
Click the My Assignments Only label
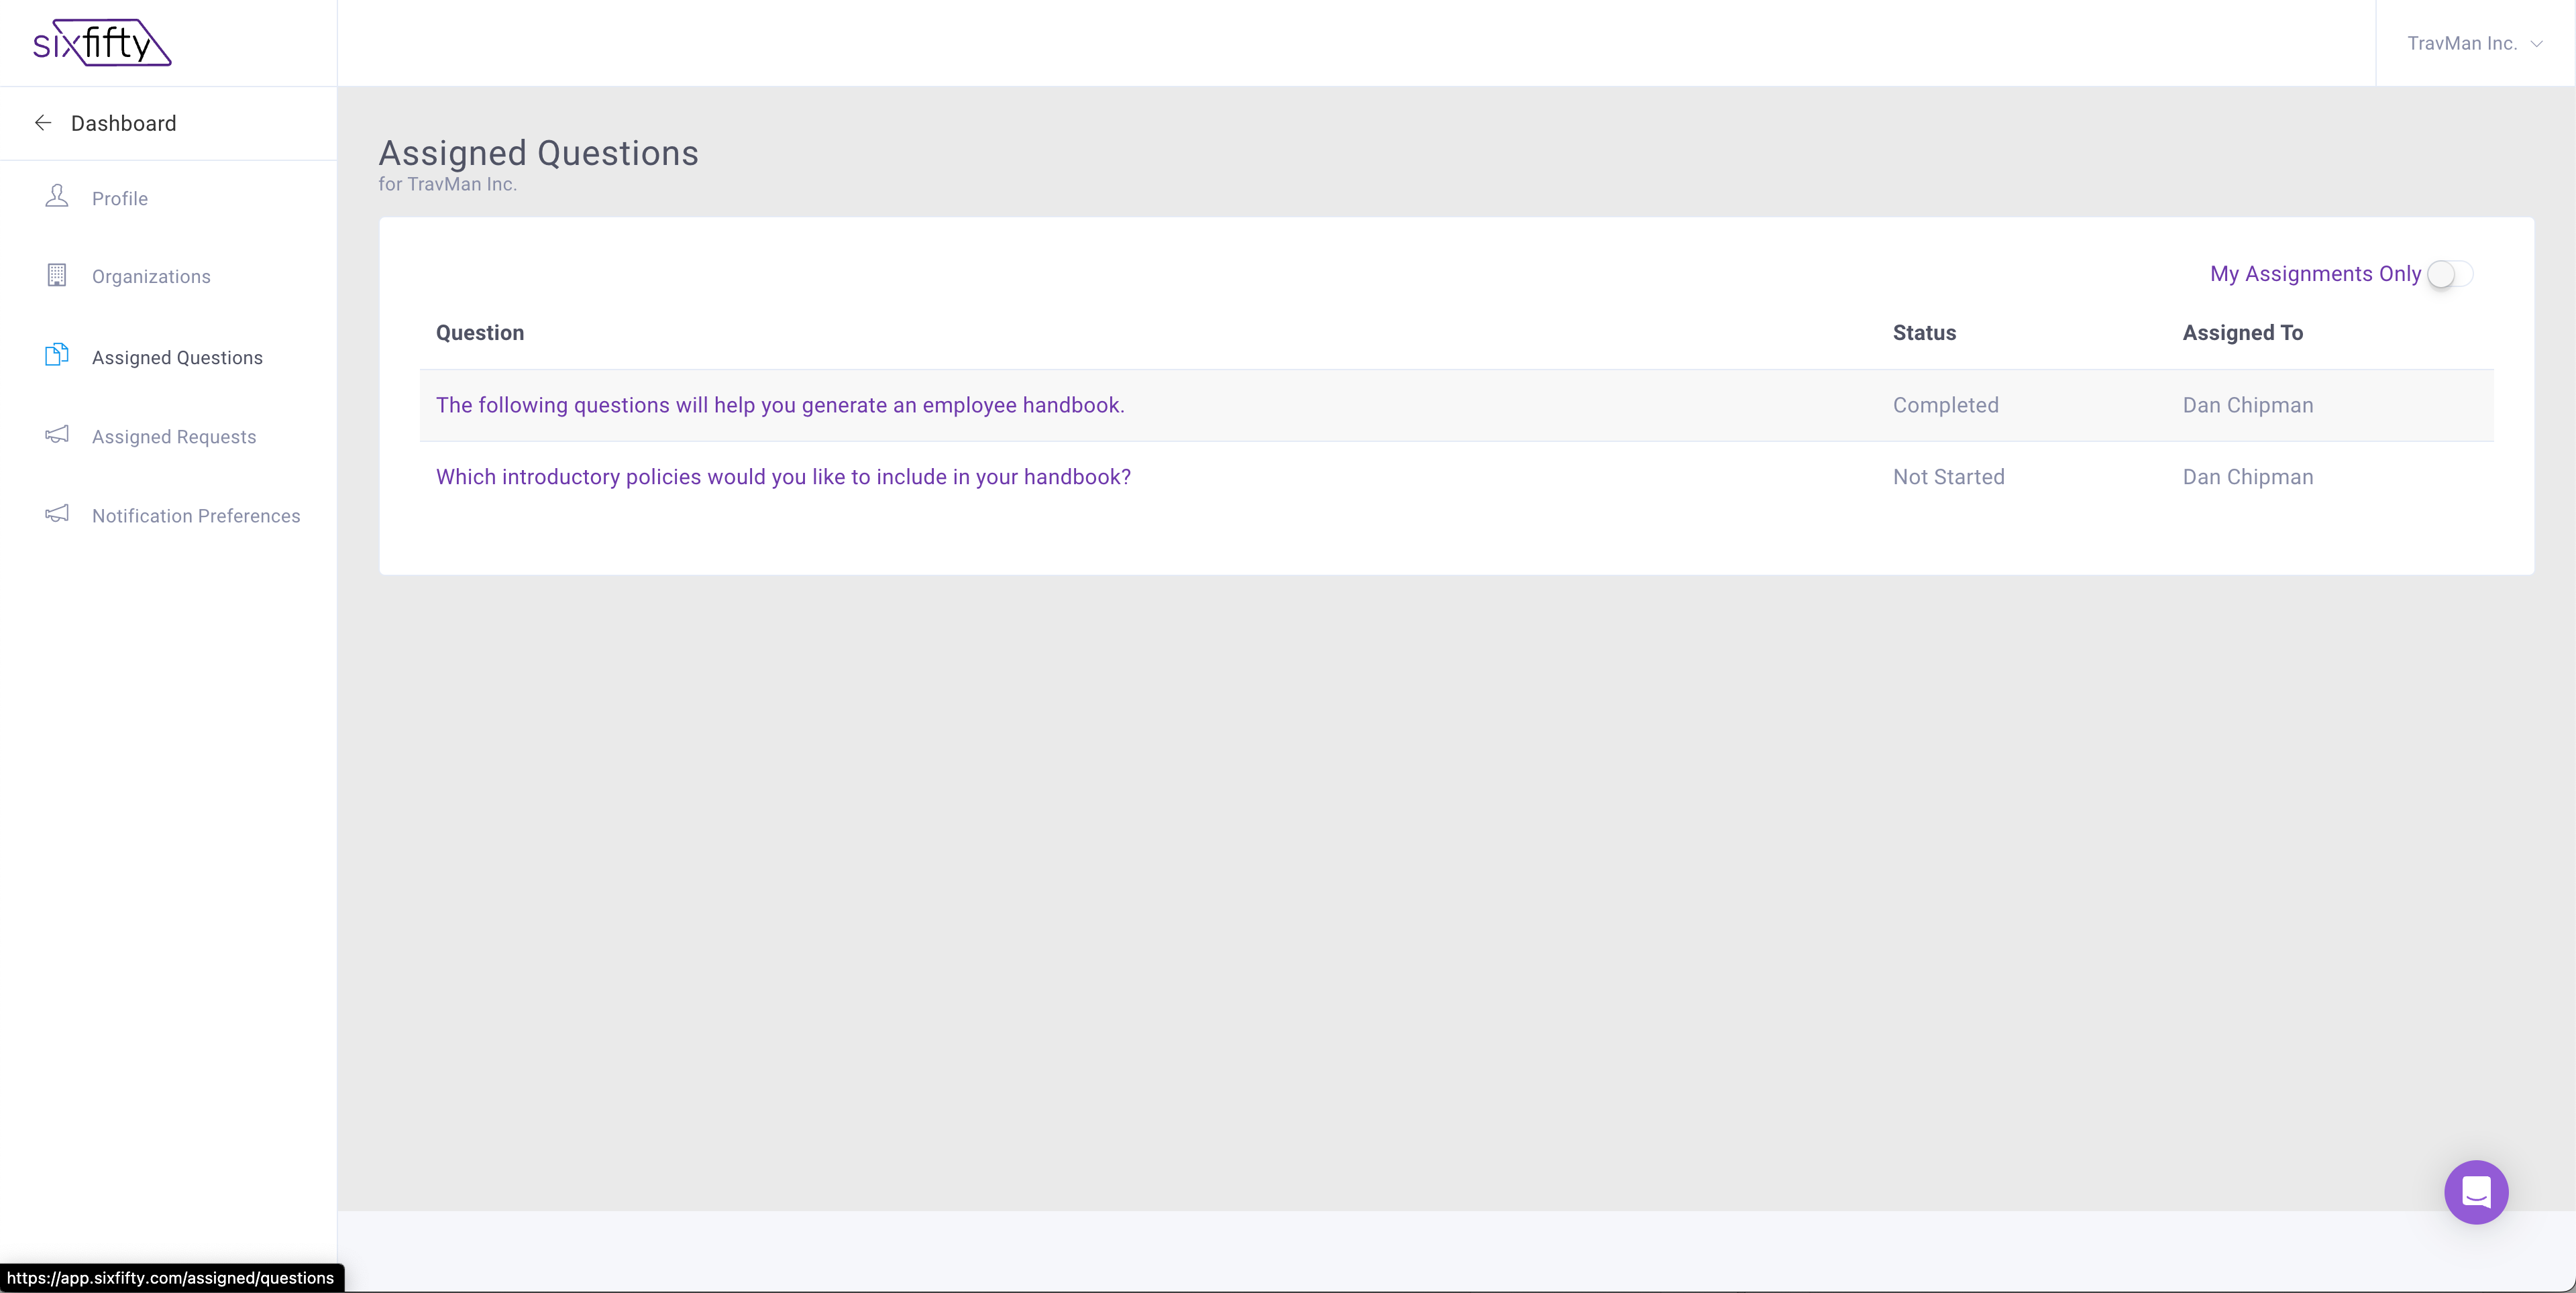click(2315, 274)
